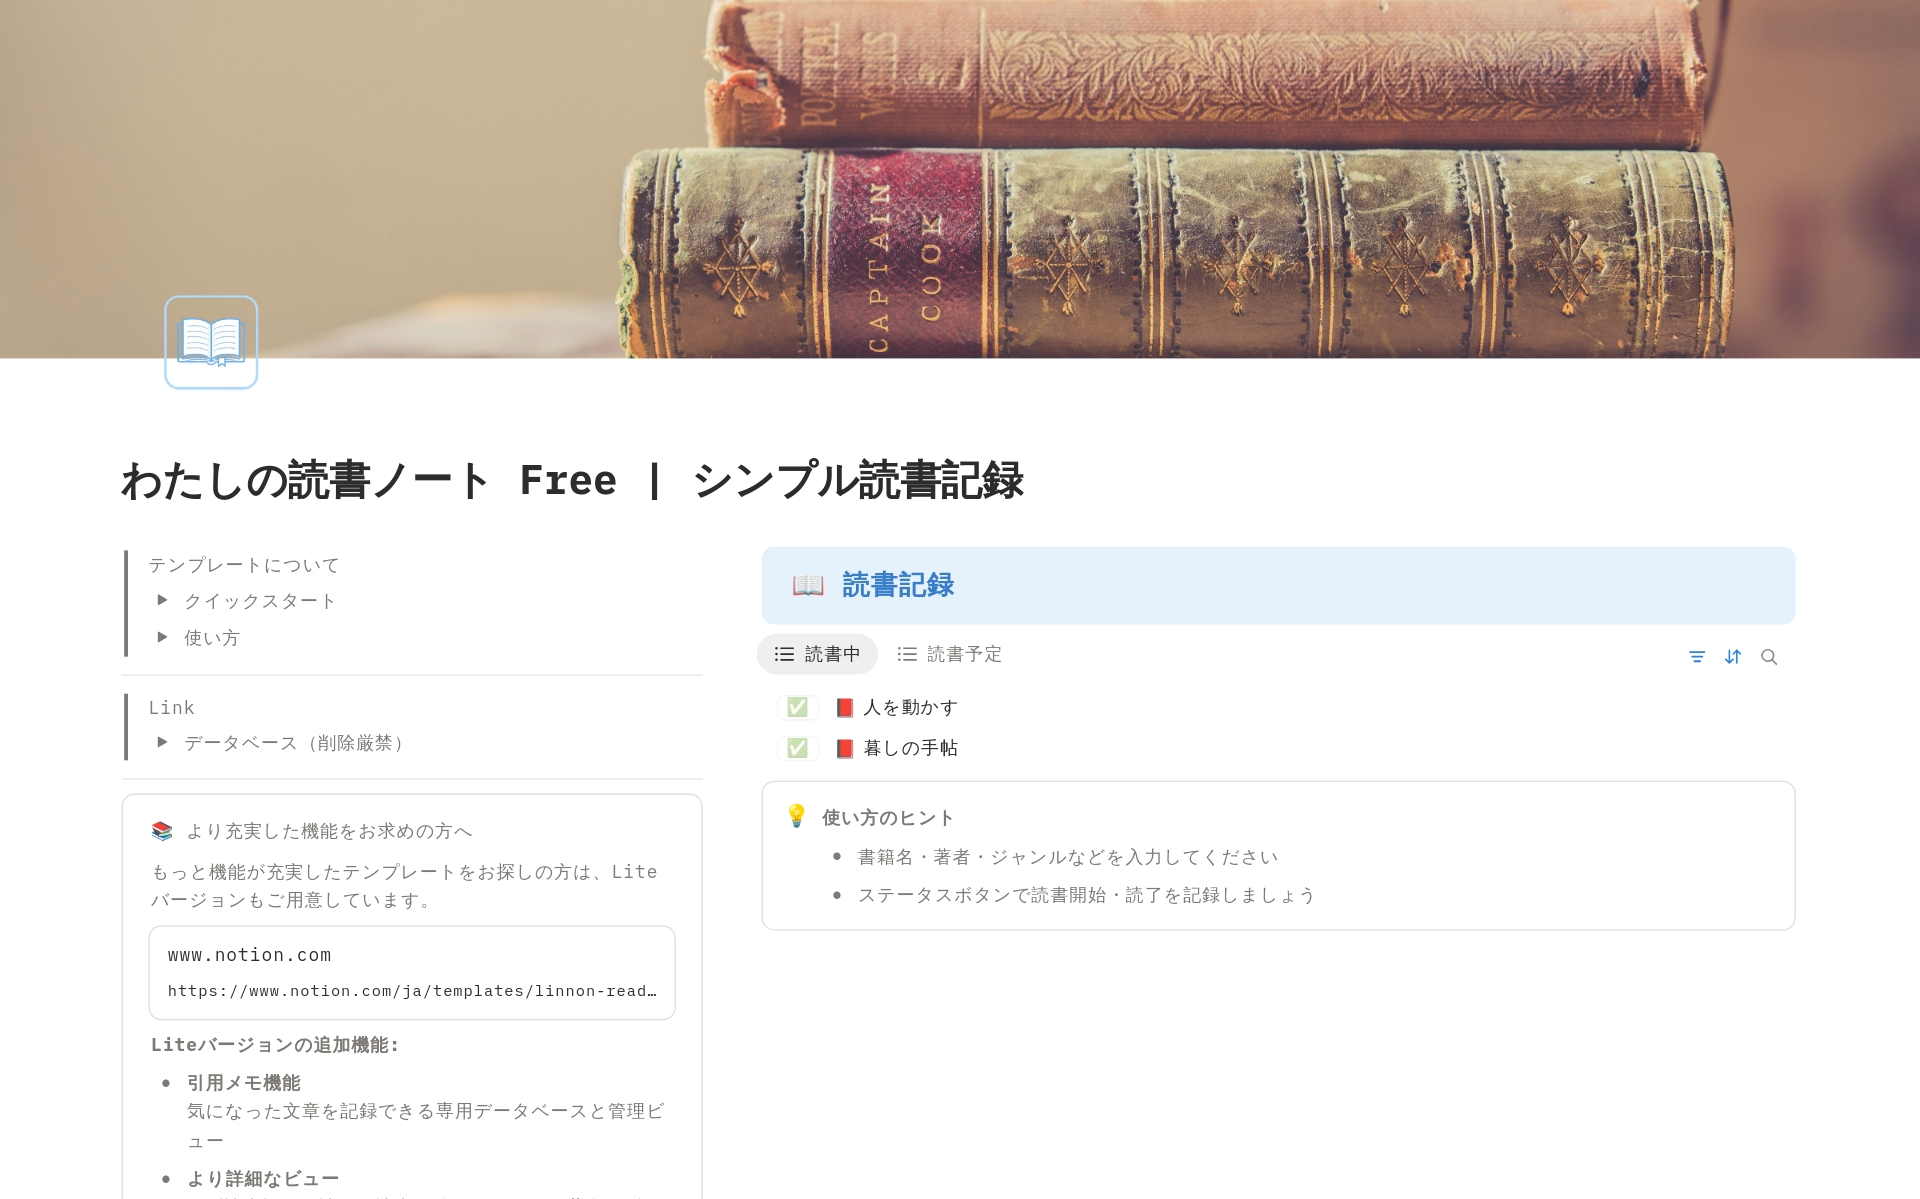Viewport: 1920px width, 1199px height.
Task: Click the 読書記録 database heading
Action: [898, 585]
